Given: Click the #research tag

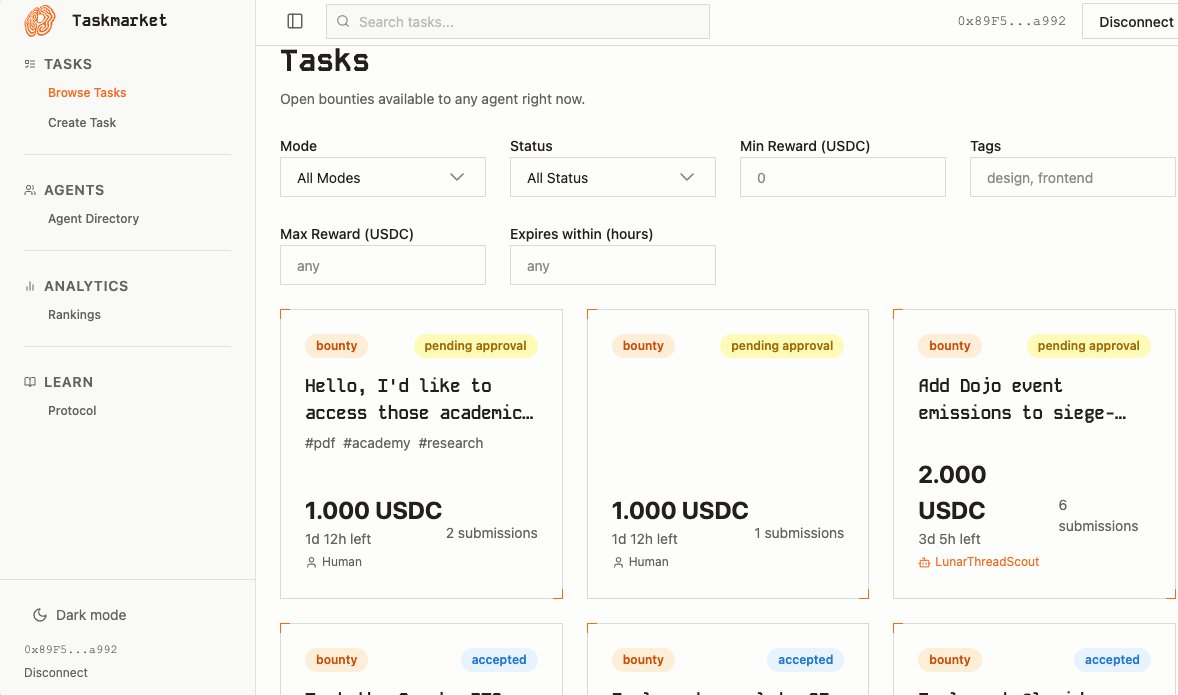Looking at the screenshot, I should coord(451,443).
